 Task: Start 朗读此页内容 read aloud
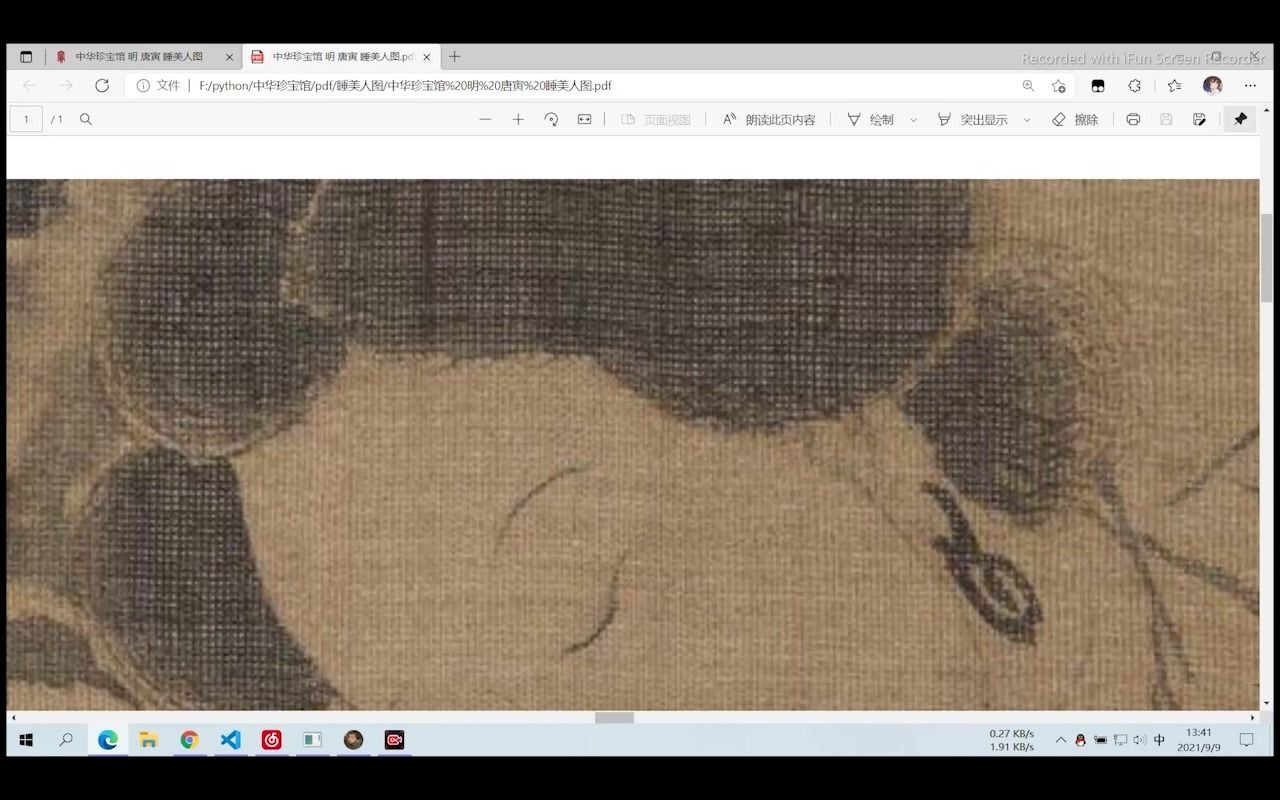tap(769, 119)
